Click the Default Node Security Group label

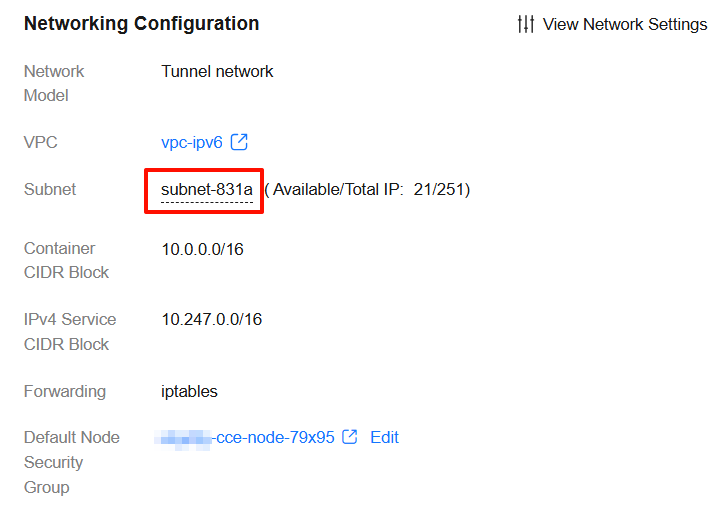click(71, 462)
